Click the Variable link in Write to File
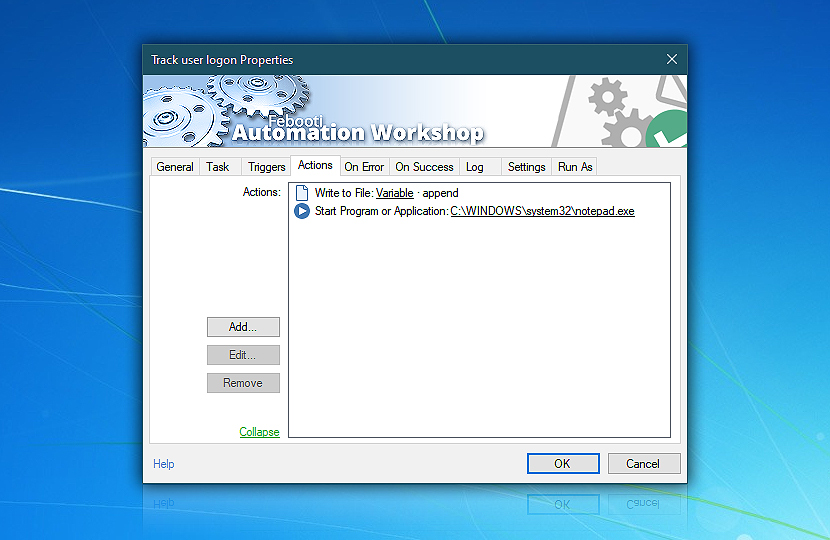This screenshot has height=540, width=830. [394, 193]
